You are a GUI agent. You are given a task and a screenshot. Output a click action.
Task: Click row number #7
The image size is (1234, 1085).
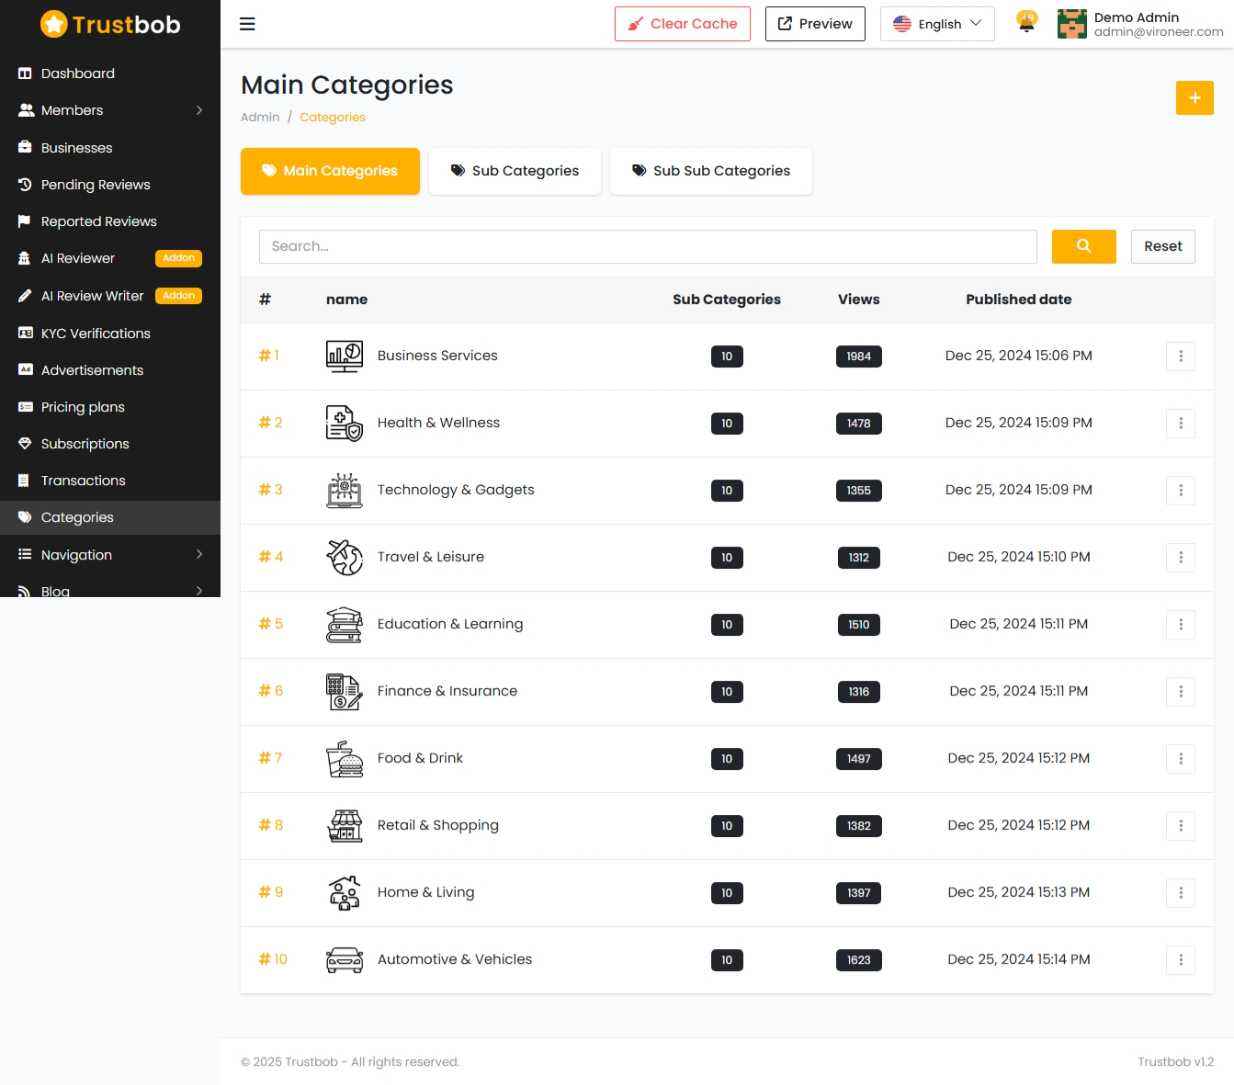(x=270, y=758)
